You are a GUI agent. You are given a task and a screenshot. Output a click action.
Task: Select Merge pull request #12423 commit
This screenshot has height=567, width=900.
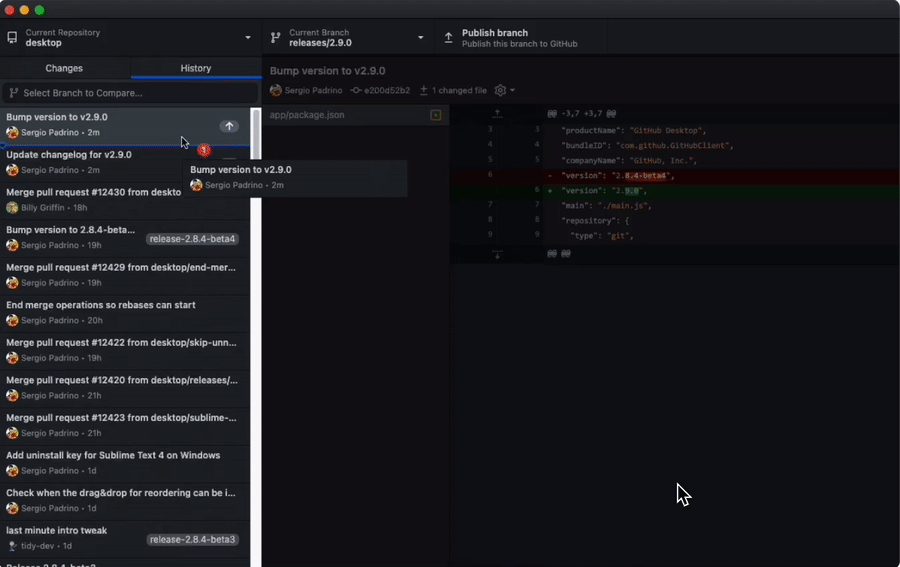125,425
